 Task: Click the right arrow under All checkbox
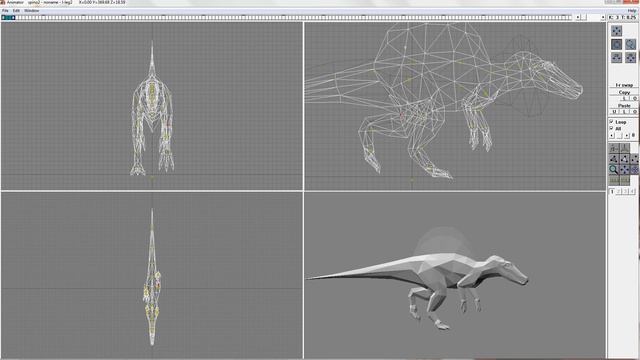627,135
